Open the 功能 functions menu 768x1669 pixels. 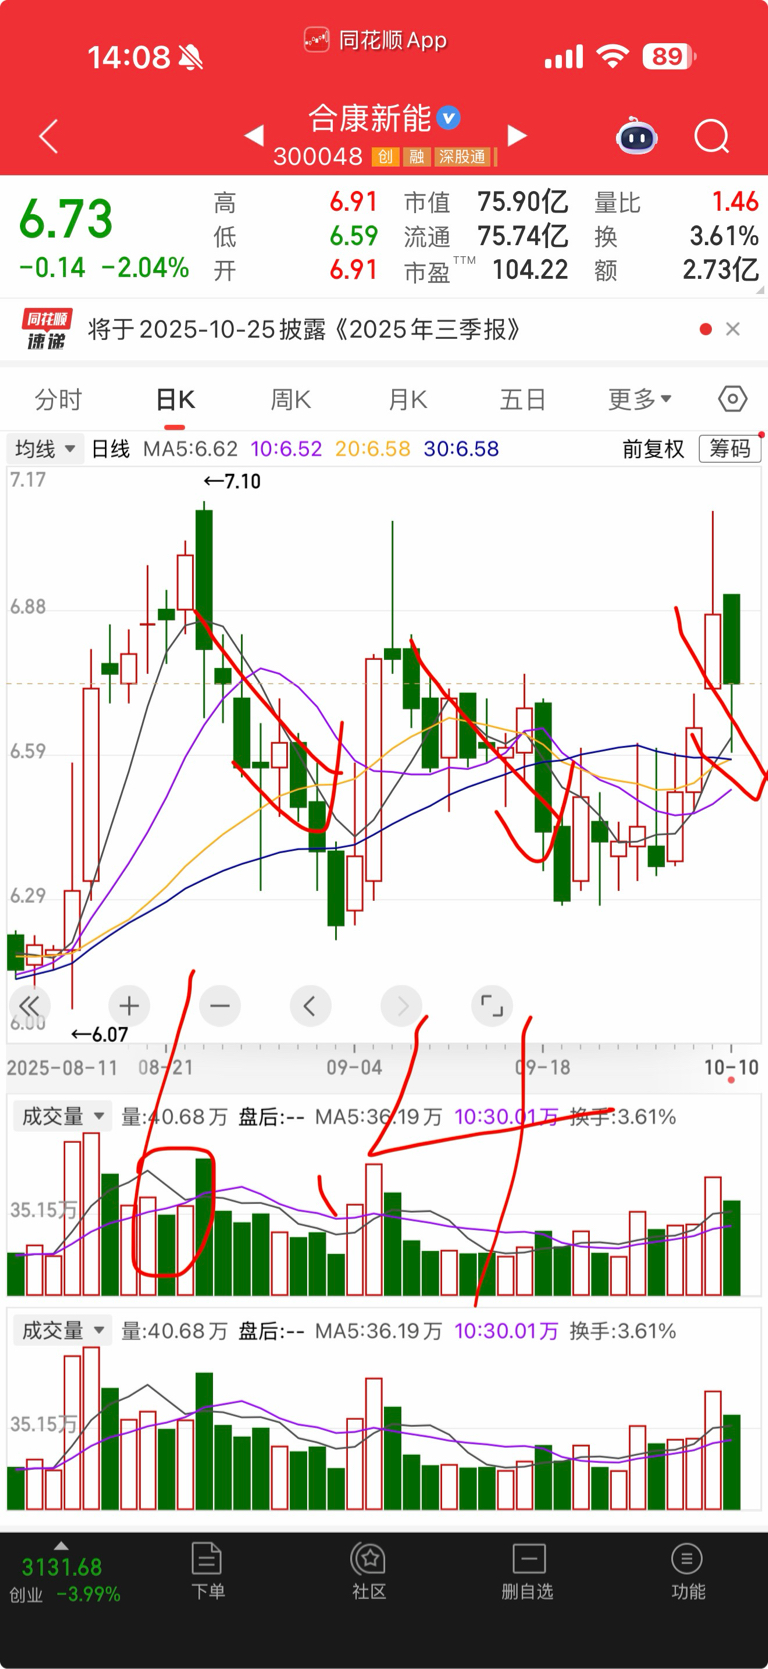coord(687,1571)
